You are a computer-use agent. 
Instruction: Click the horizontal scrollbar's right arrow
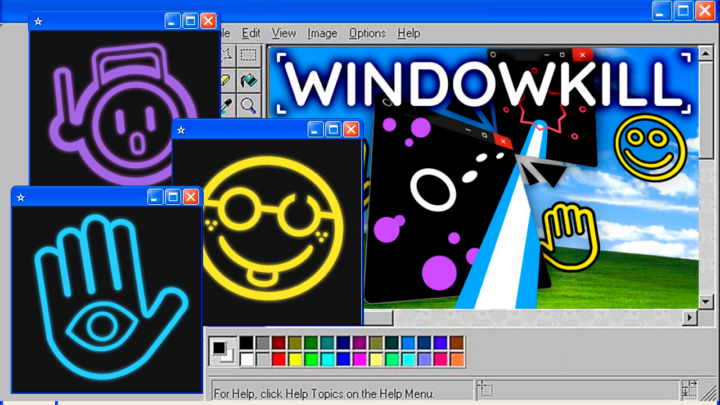[x=689, y=317]
